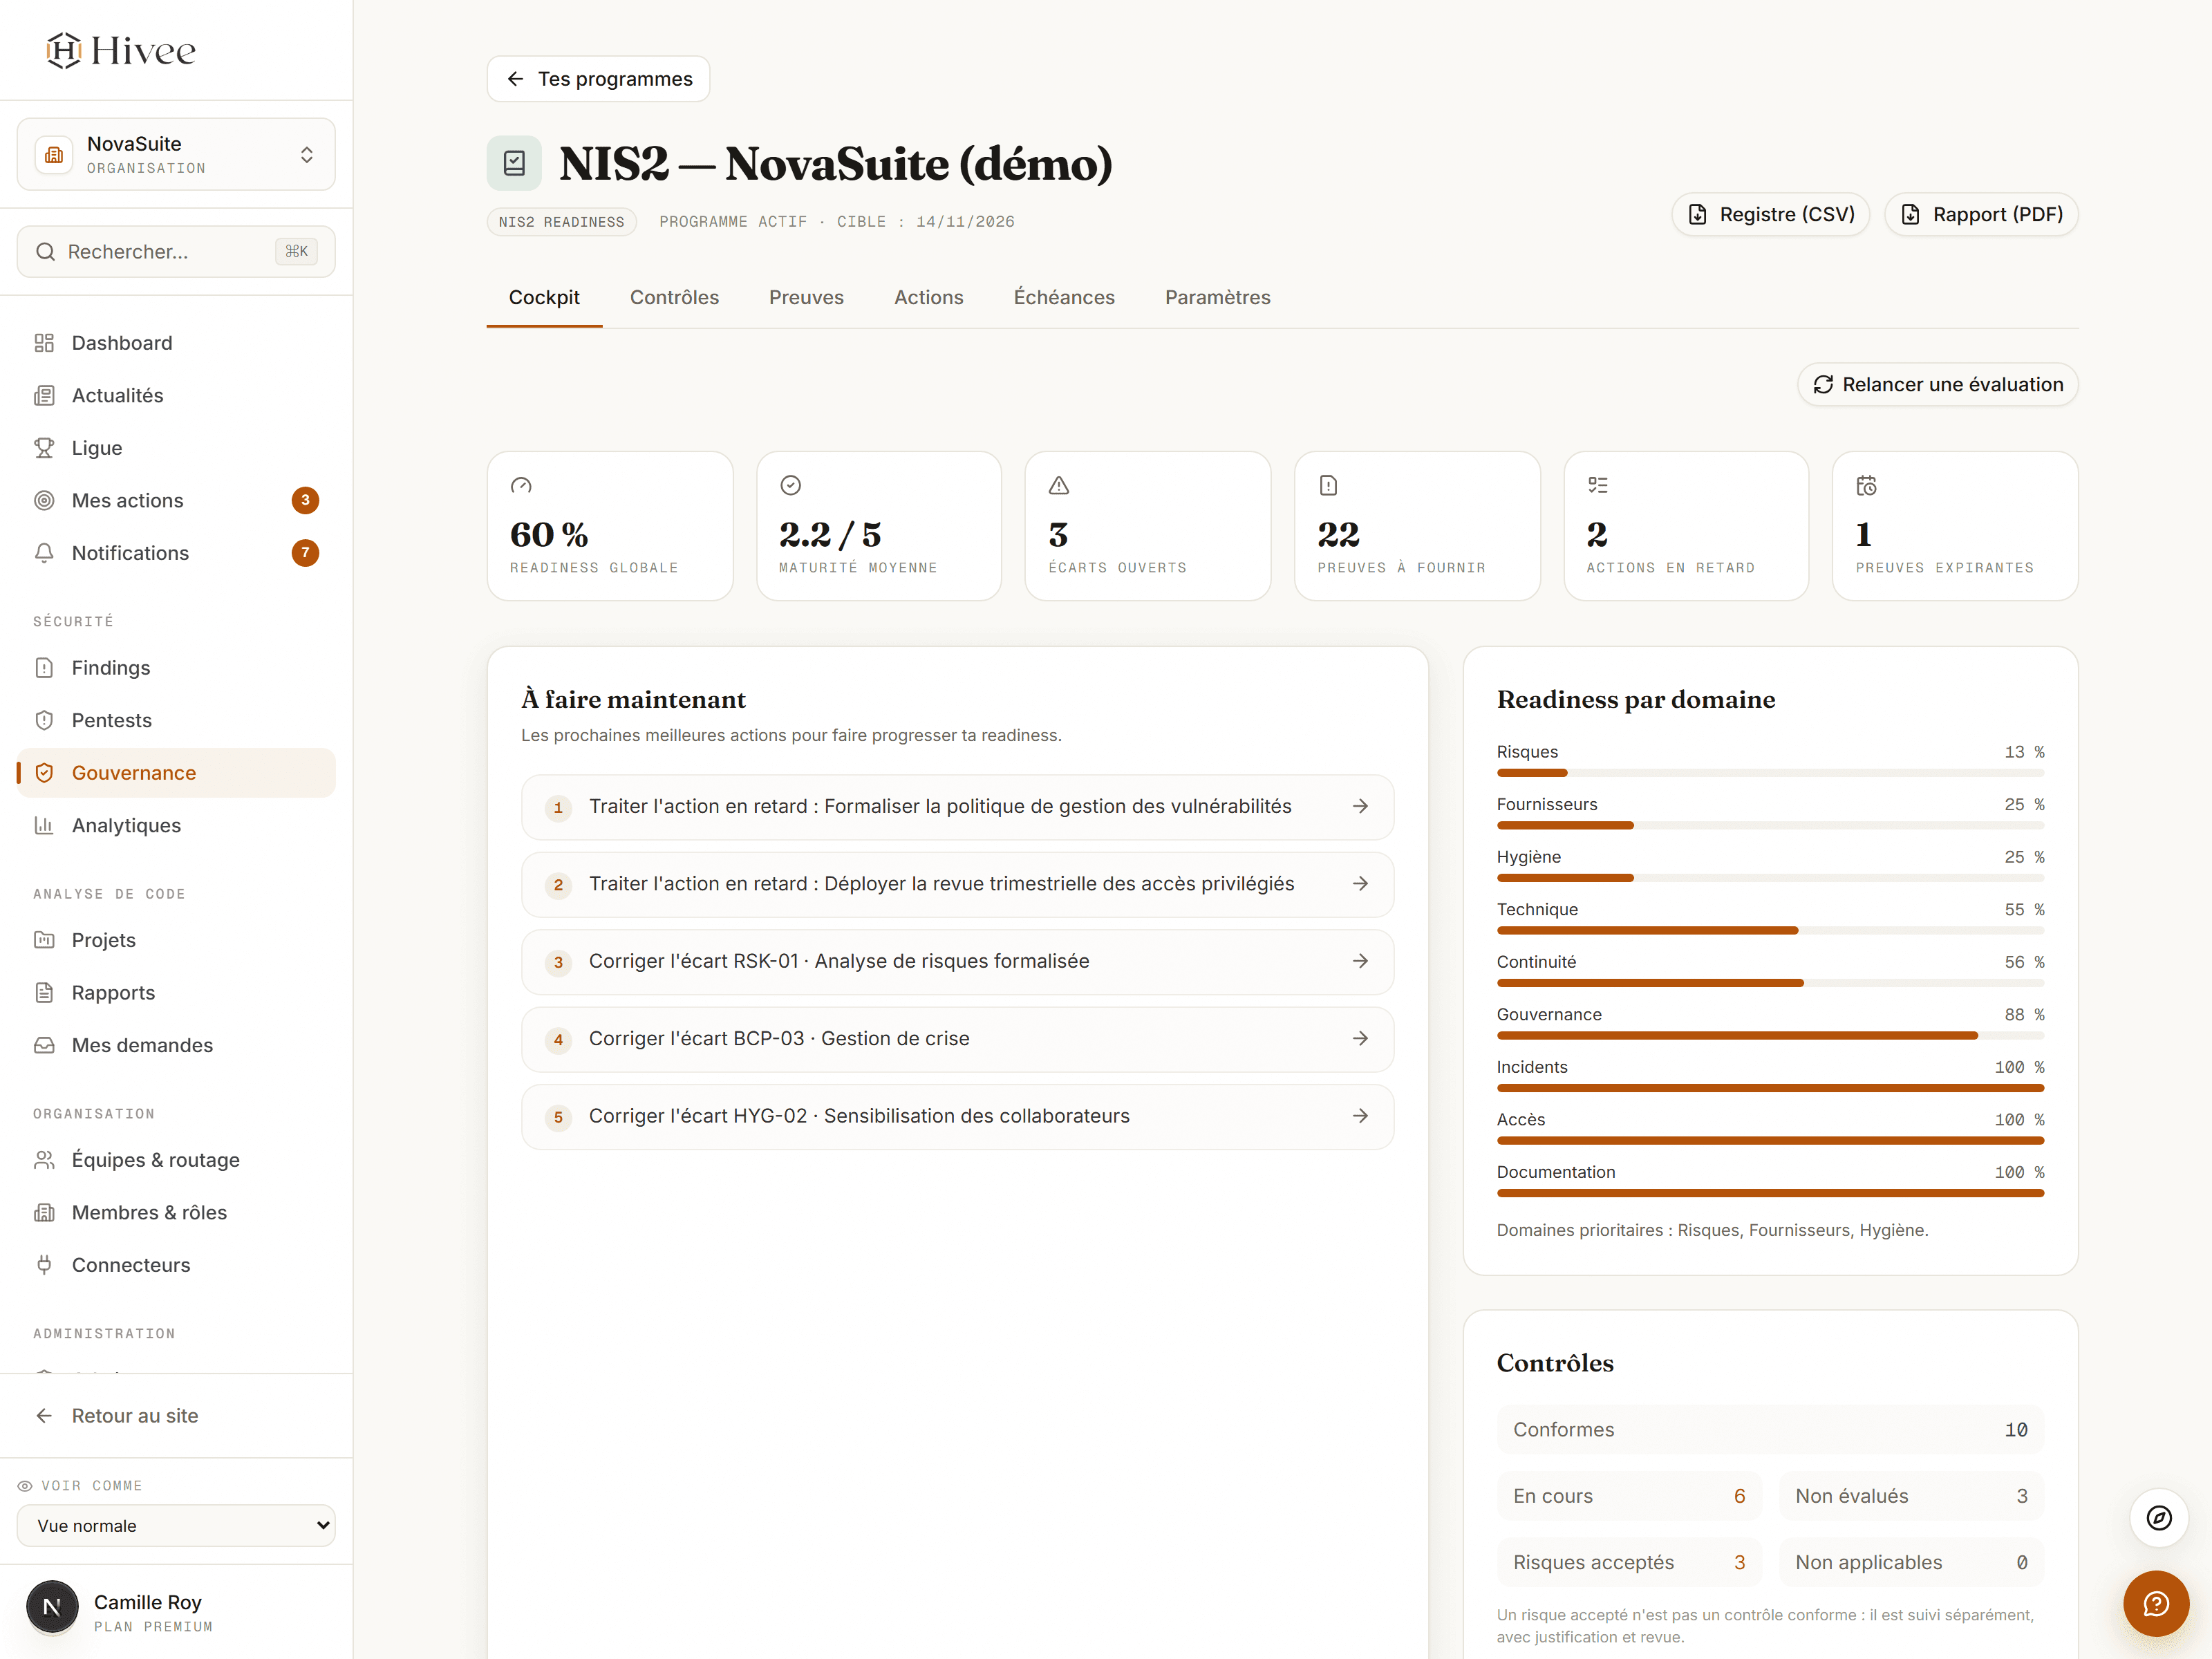Open action 2: revue trimestrielle des accès privilégiés
The image size is (2212, 1659).
tap(957, 885)
